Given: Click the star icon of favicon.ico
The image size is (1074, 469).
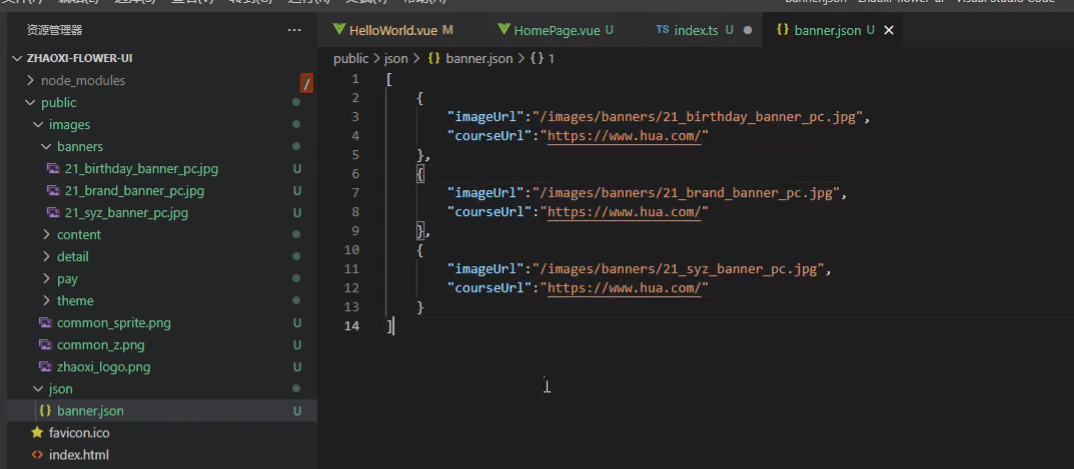Looking at the screenshot, I should click(x=37, y=433).
